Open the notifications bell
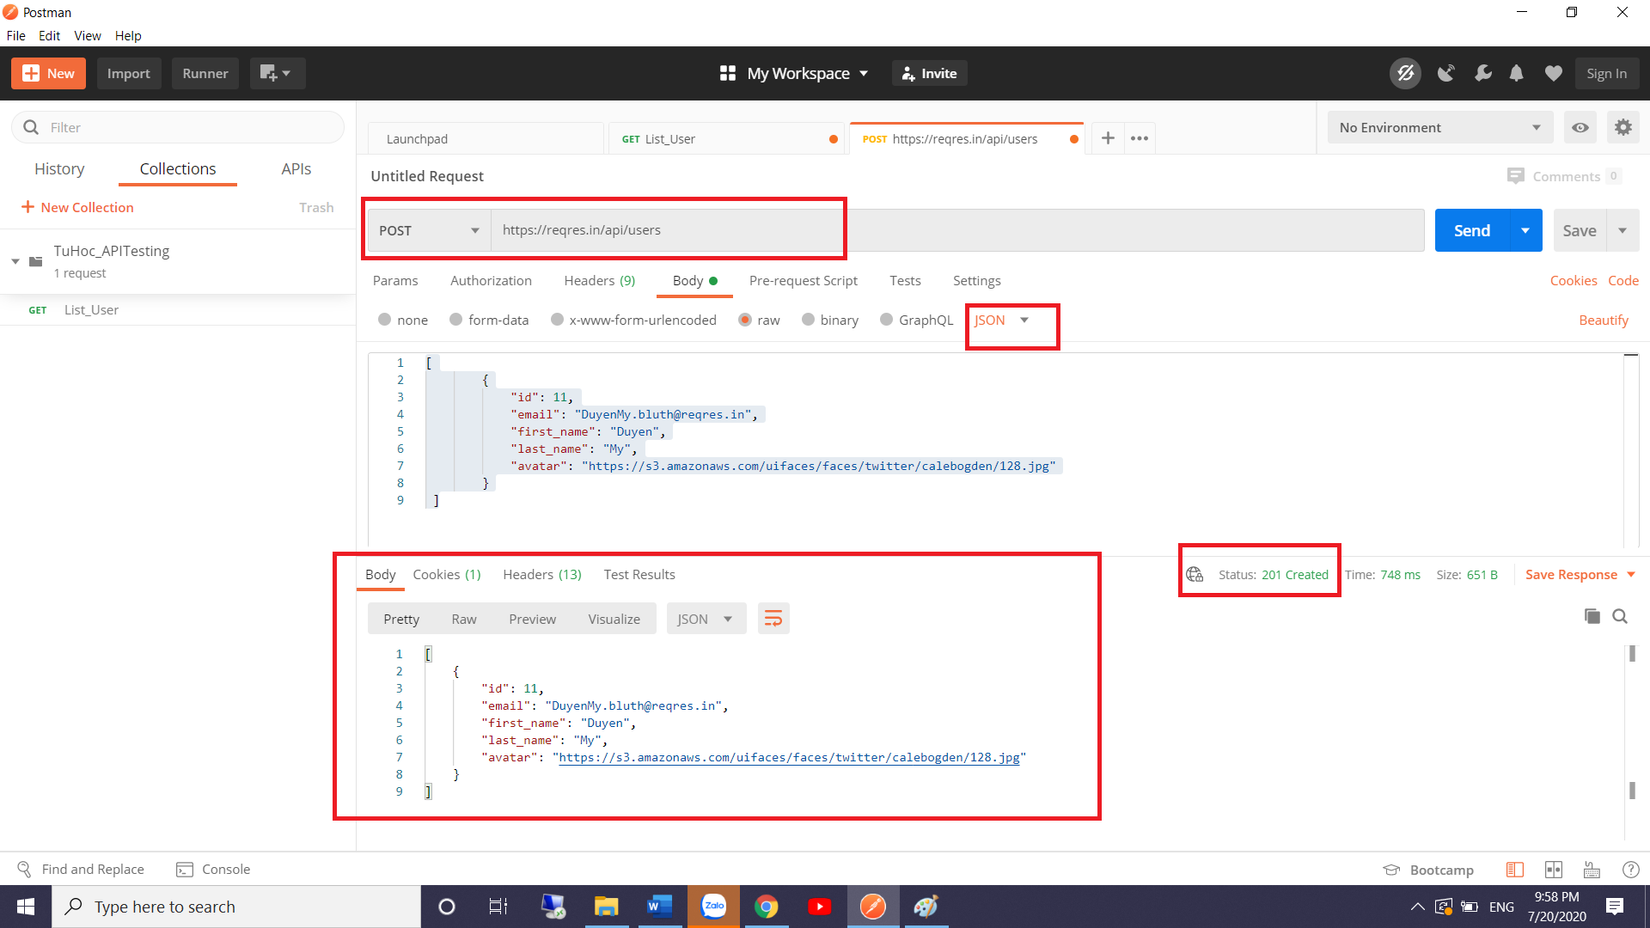The width and height of the screenshot is (1650, 928). (x=1517, y=73)
